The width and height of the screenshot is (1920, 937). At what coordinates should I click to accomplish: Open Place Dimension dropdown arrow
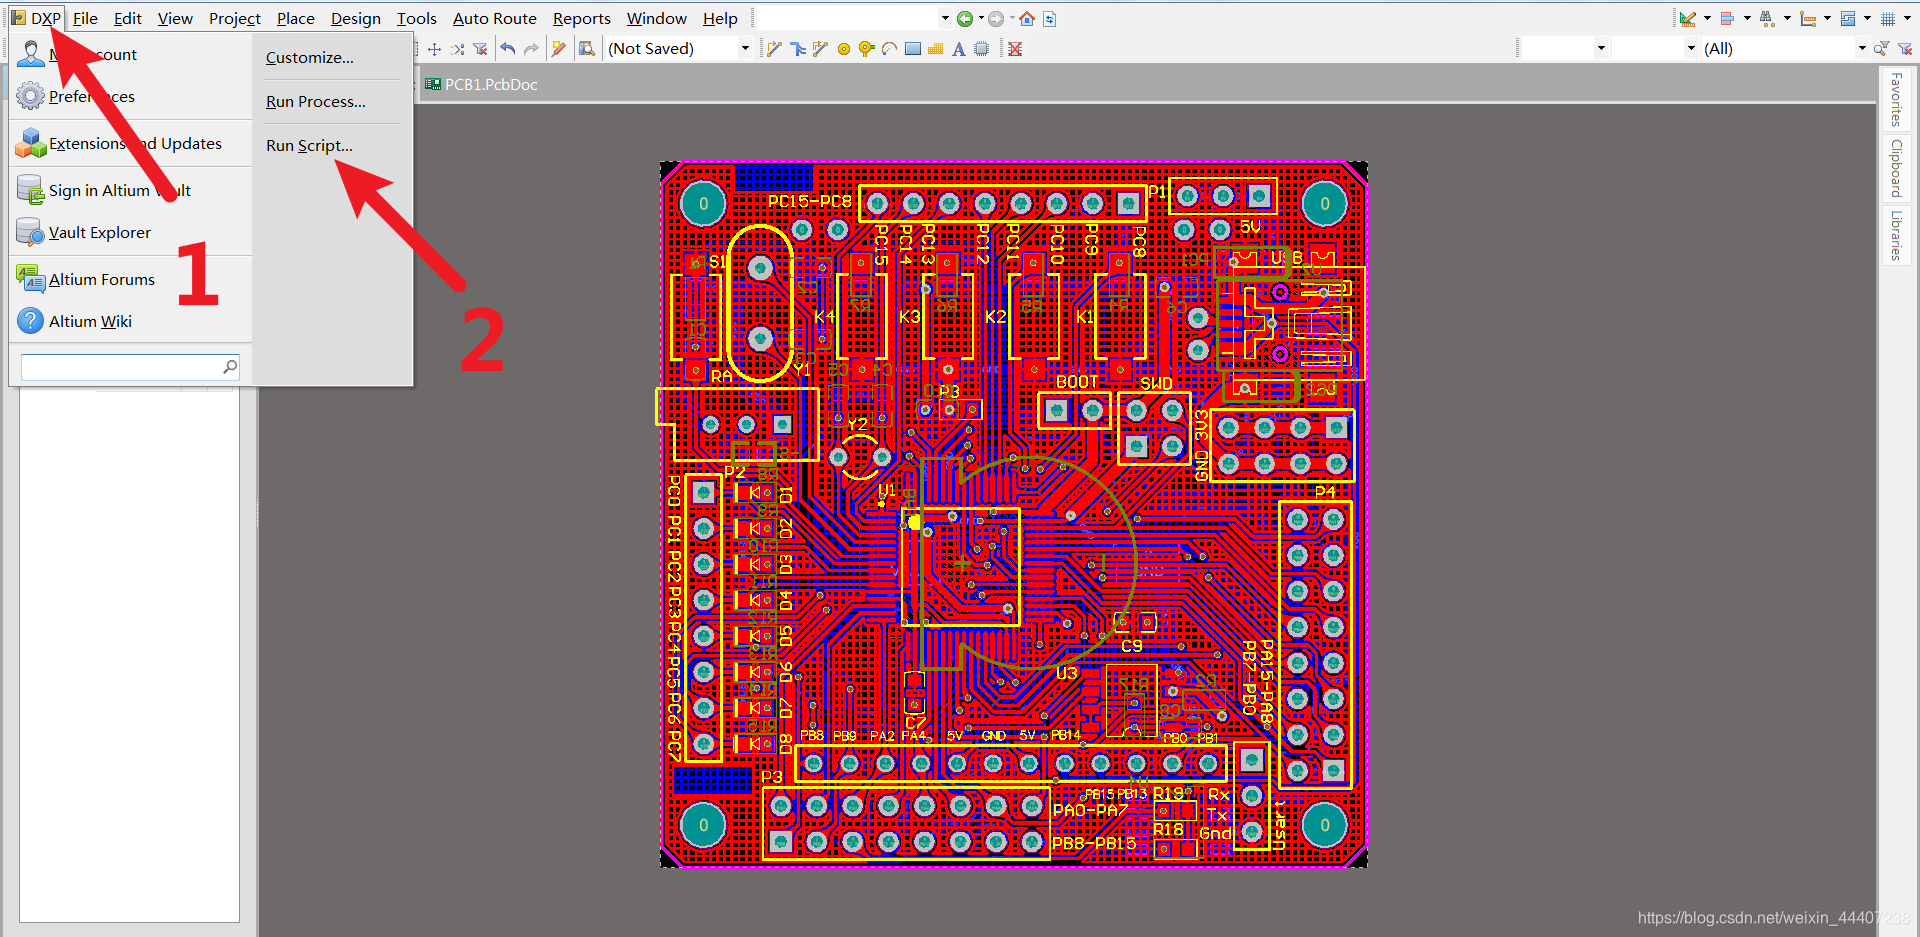[x=1827, y=18]
